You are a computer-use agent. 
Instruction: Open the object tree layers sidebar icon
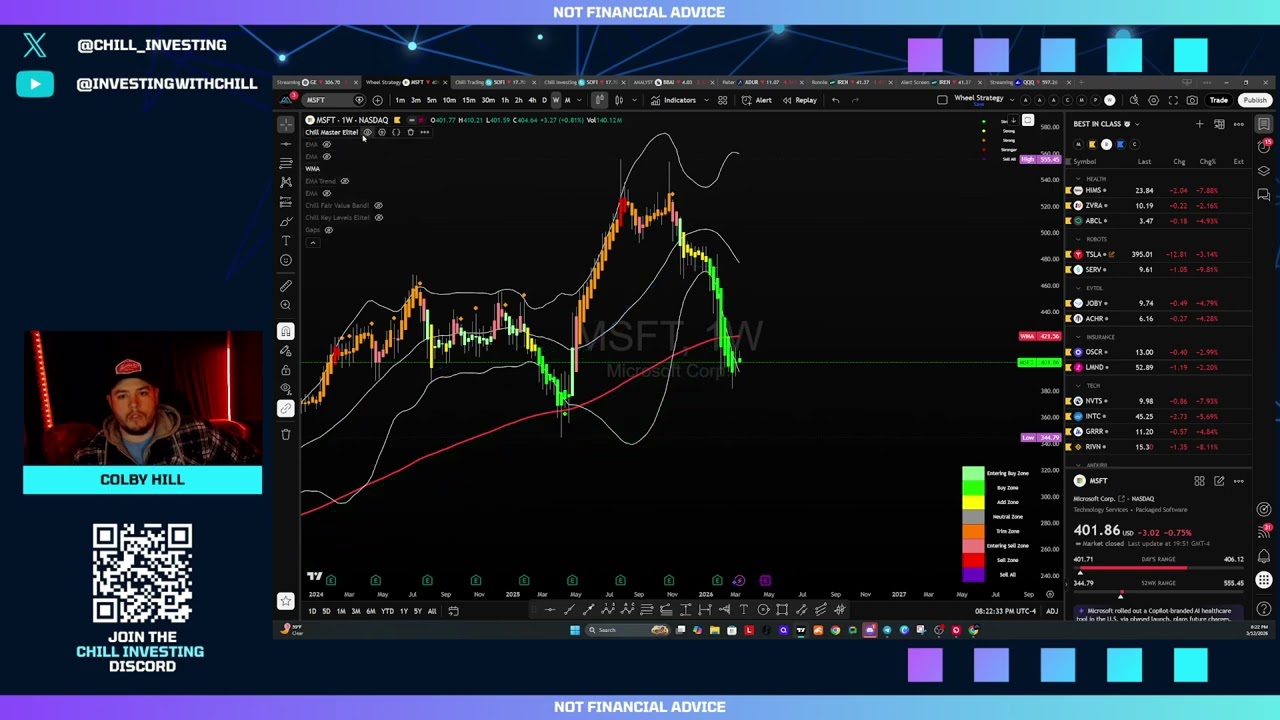tap(1264, 171)
